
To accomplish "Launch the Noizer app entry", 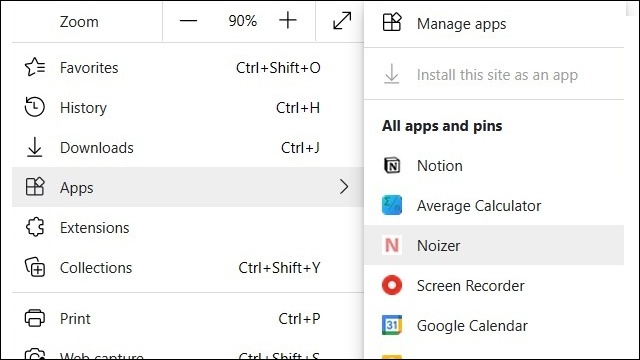I will tap(494, 245).
